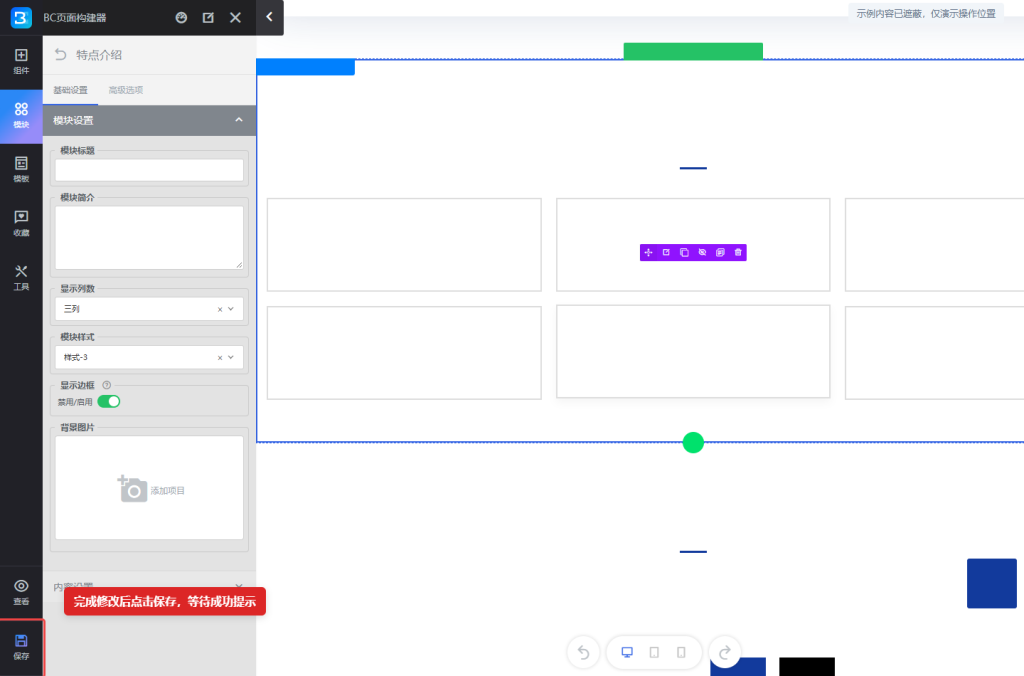Copy the module via purple toolbar
This screenshot has height=676, width=1024.
tap(684, 253)
